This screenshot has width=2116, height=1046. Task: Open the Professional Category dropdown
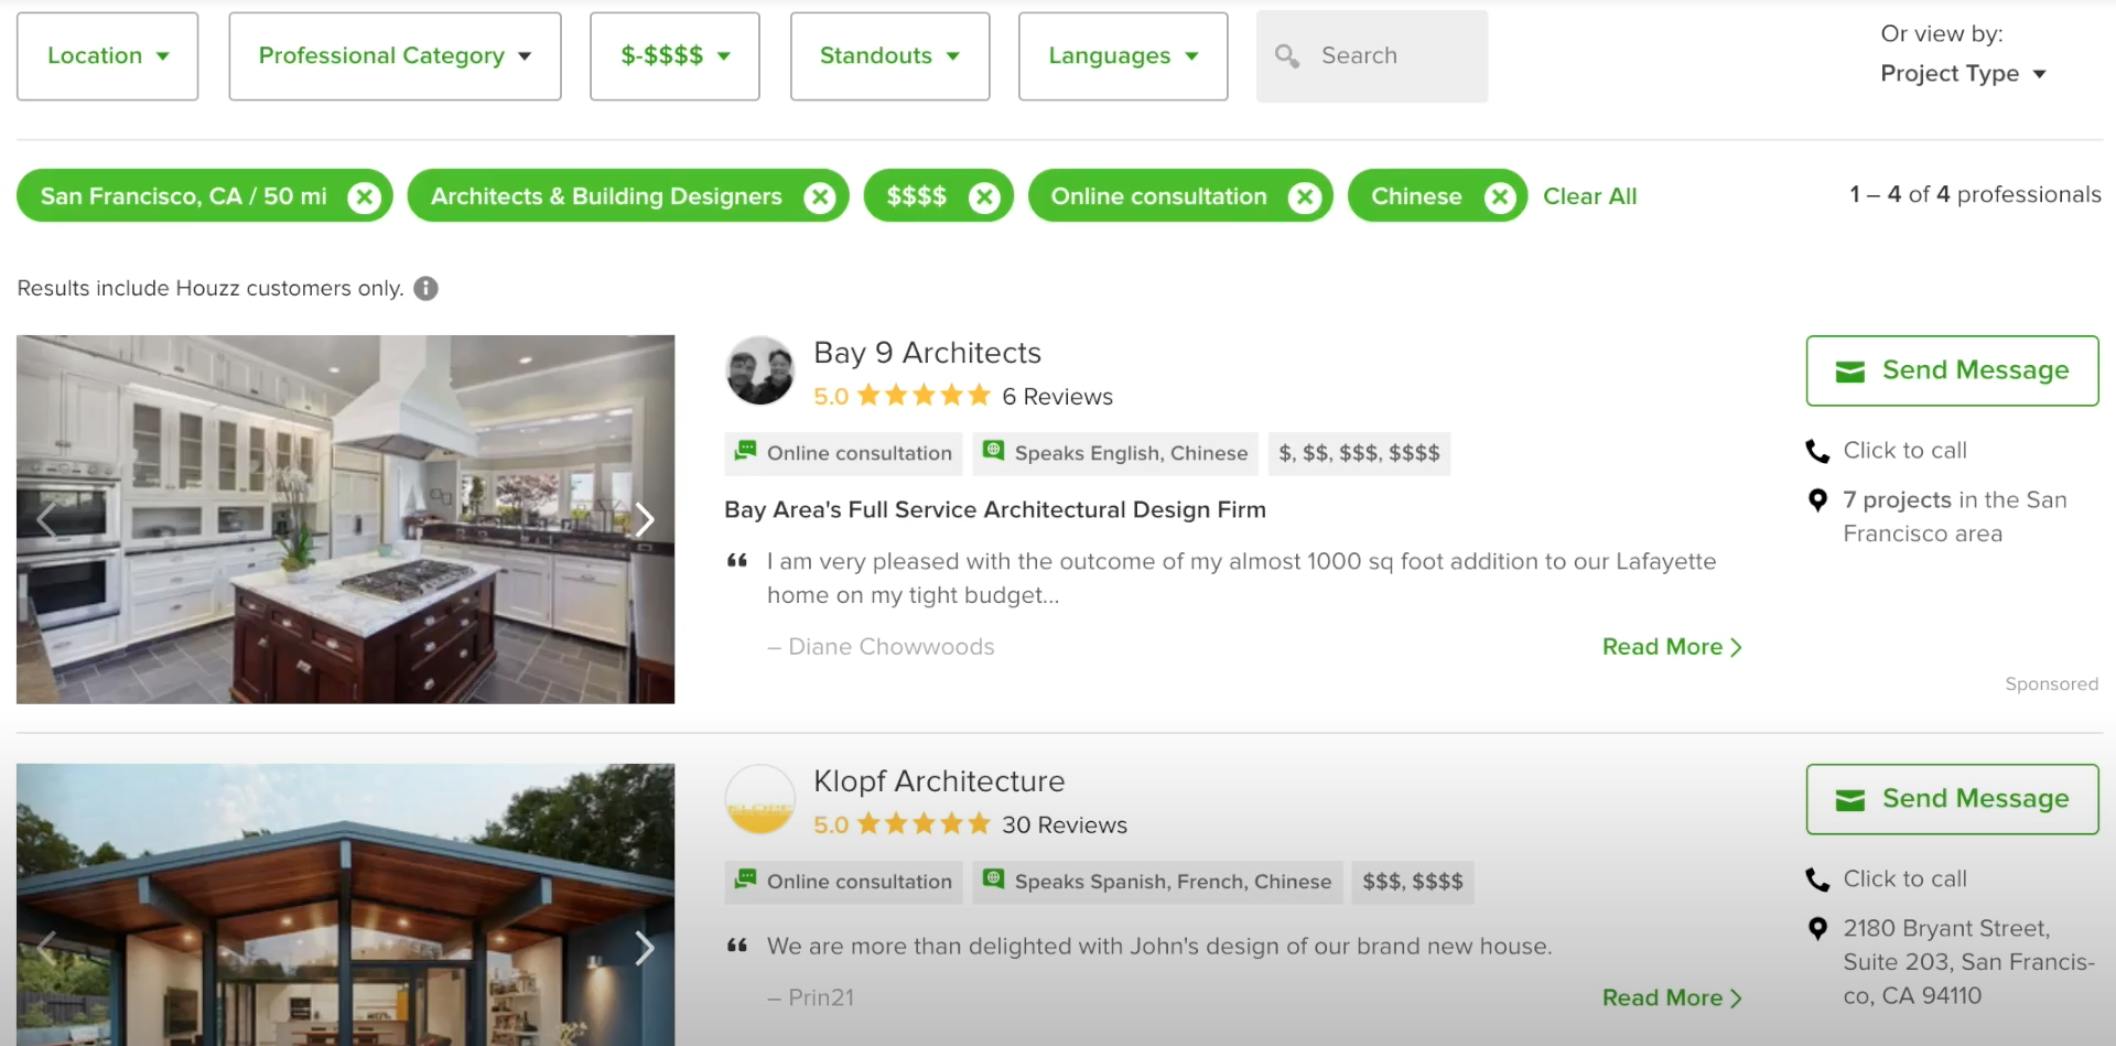coord(393,56)
